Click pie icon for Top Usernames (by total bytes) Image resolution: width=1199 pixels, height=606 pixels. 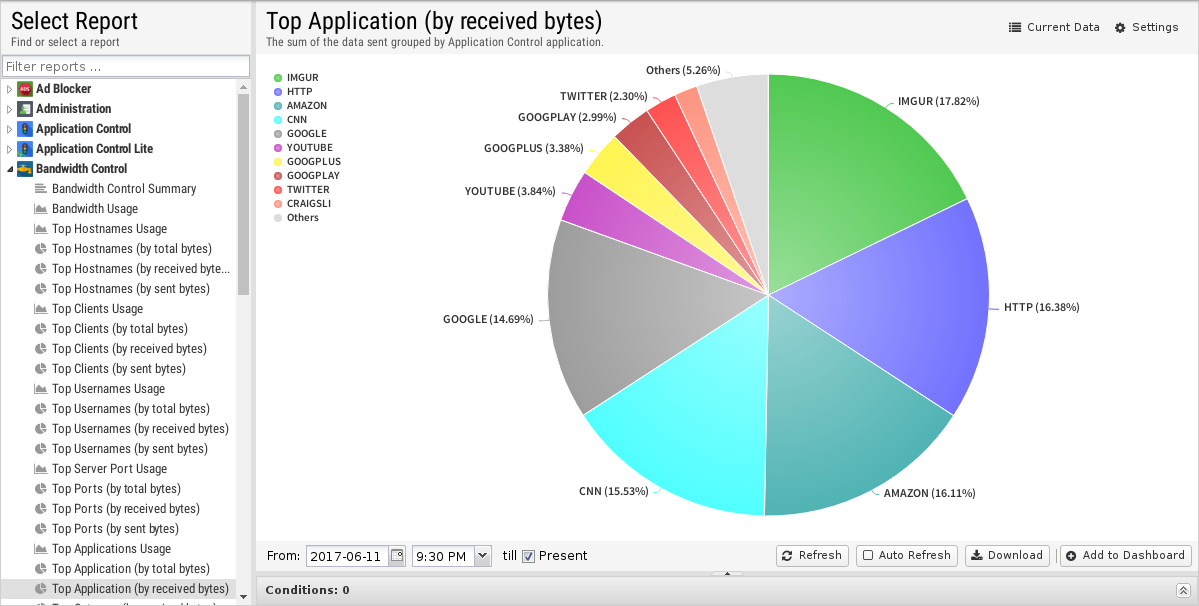[41, 409]
